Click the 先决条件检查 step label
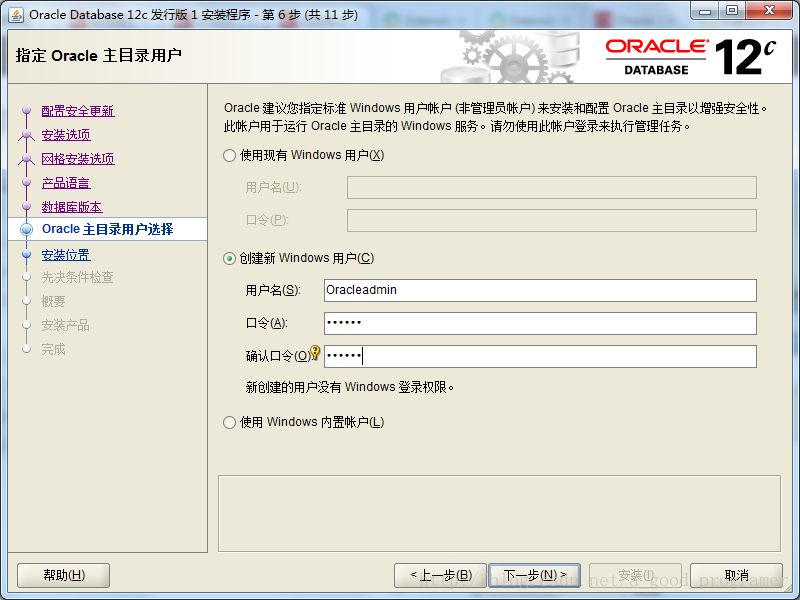This screenshot has width=800, height=600. coord(78,277)
